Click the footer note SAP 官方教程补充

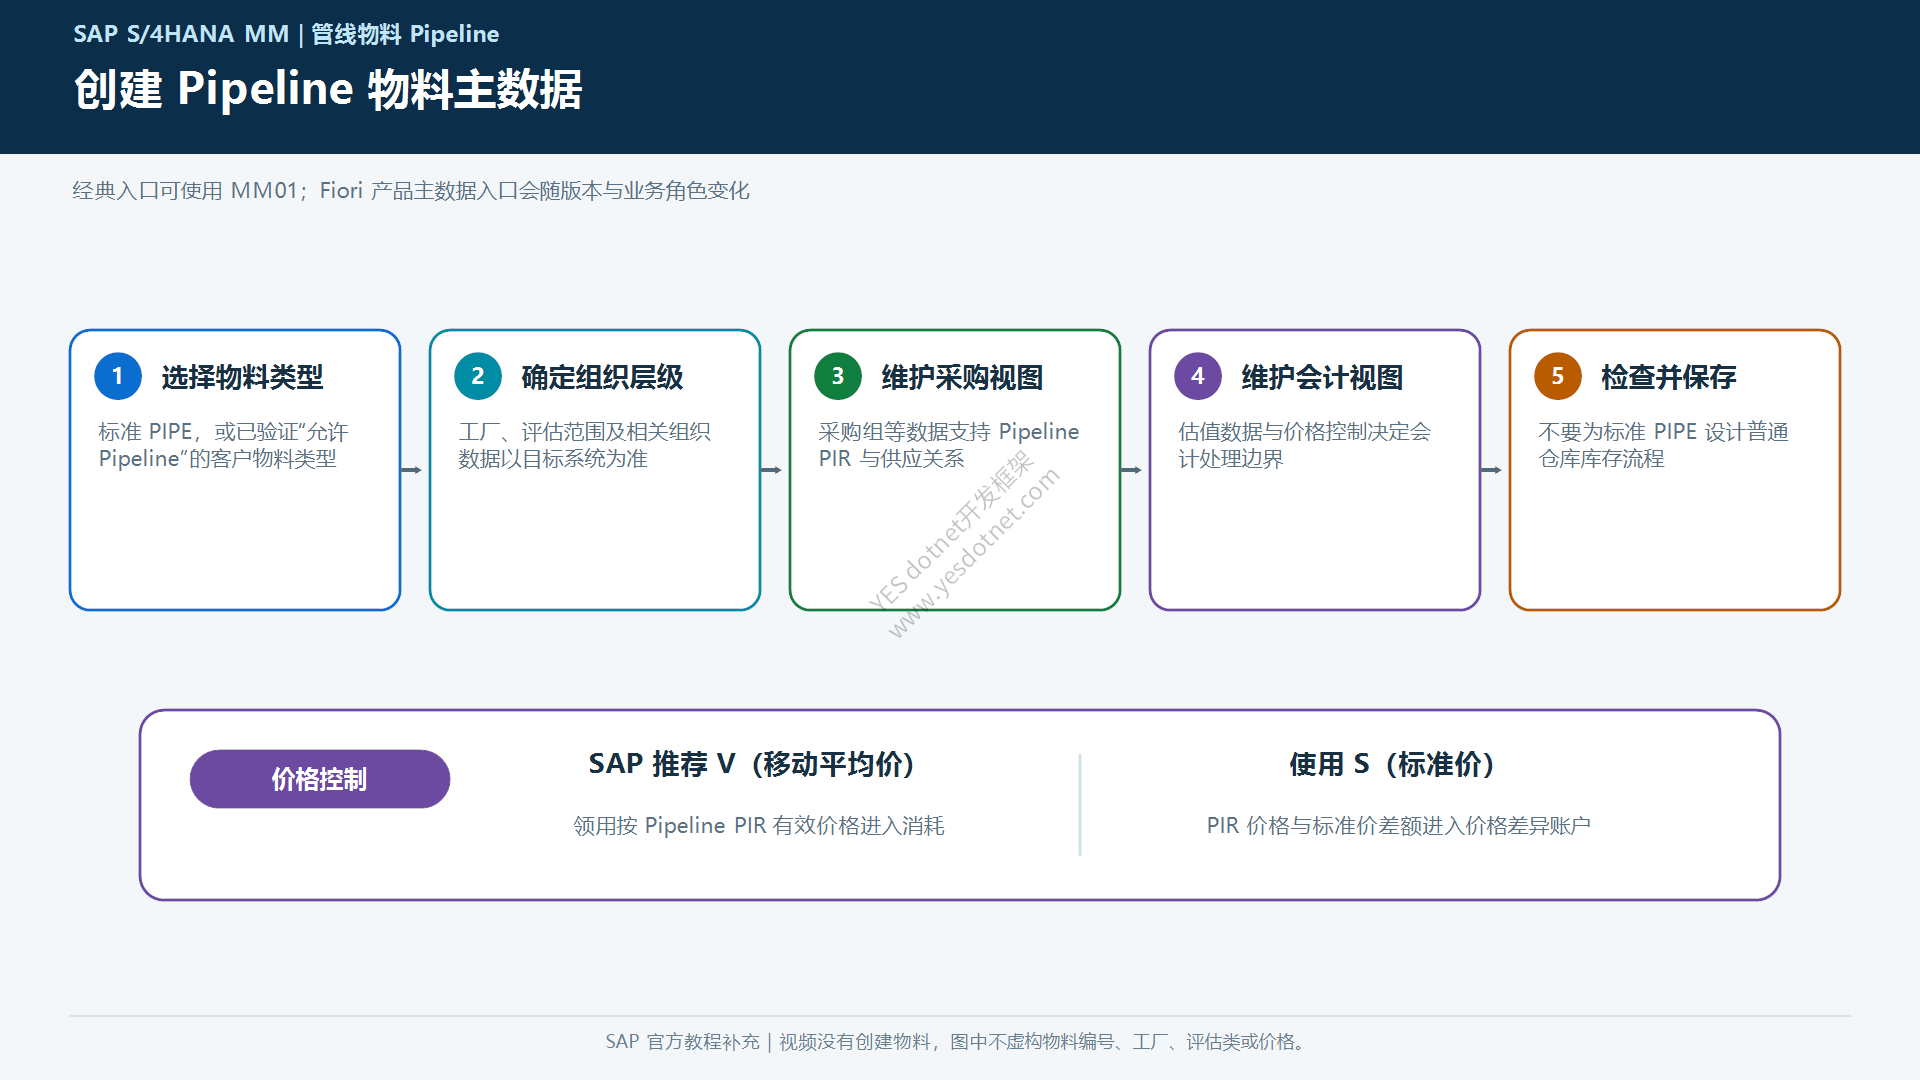point(682,1042)
